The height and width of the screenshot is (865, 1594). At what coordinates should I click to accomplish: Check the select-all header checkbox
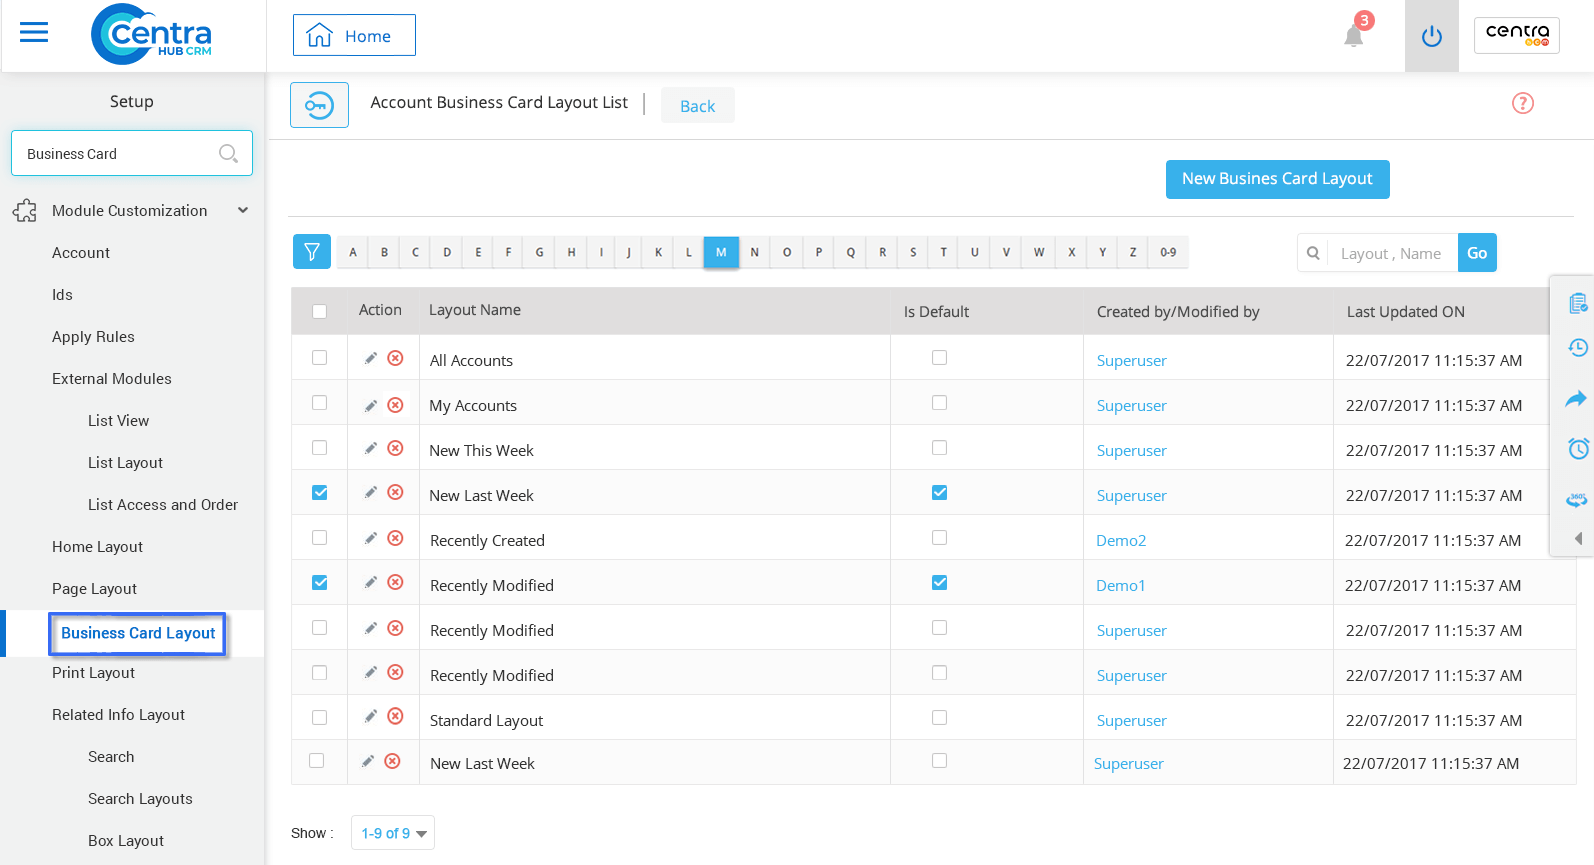click(320, 311)
